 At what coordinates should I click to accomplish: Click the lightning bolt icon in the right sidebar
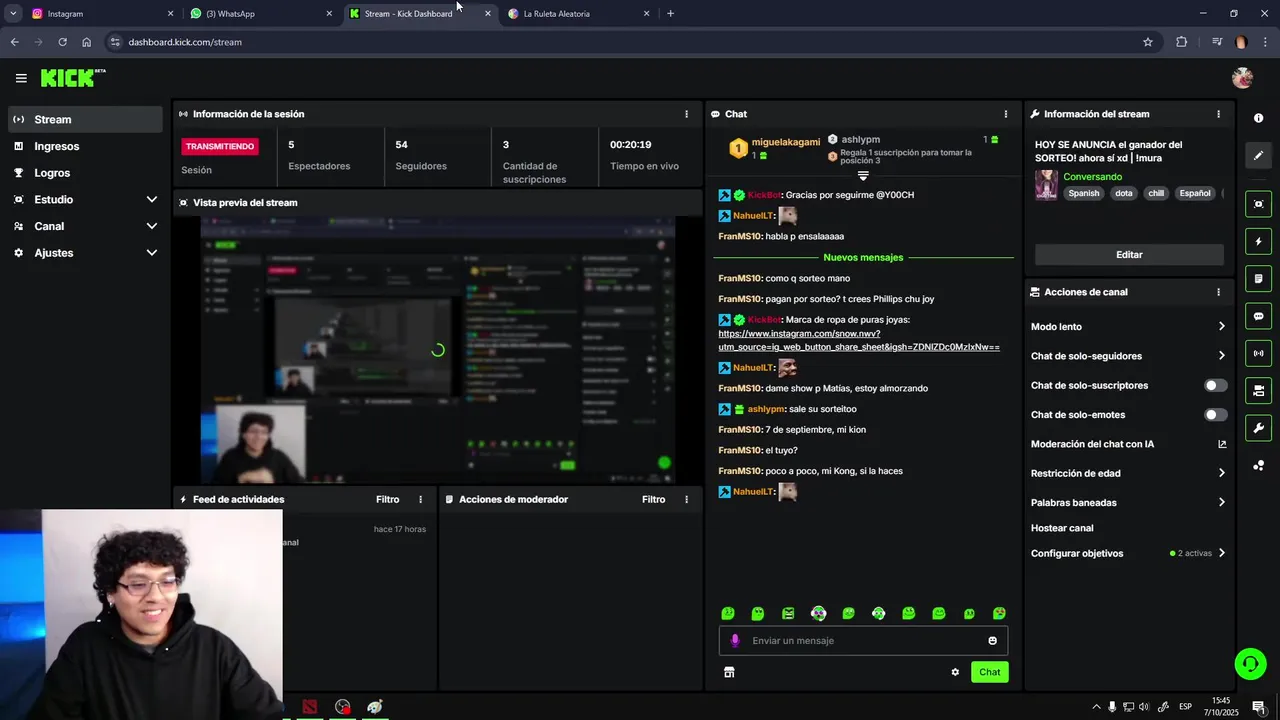point(1258,241)
